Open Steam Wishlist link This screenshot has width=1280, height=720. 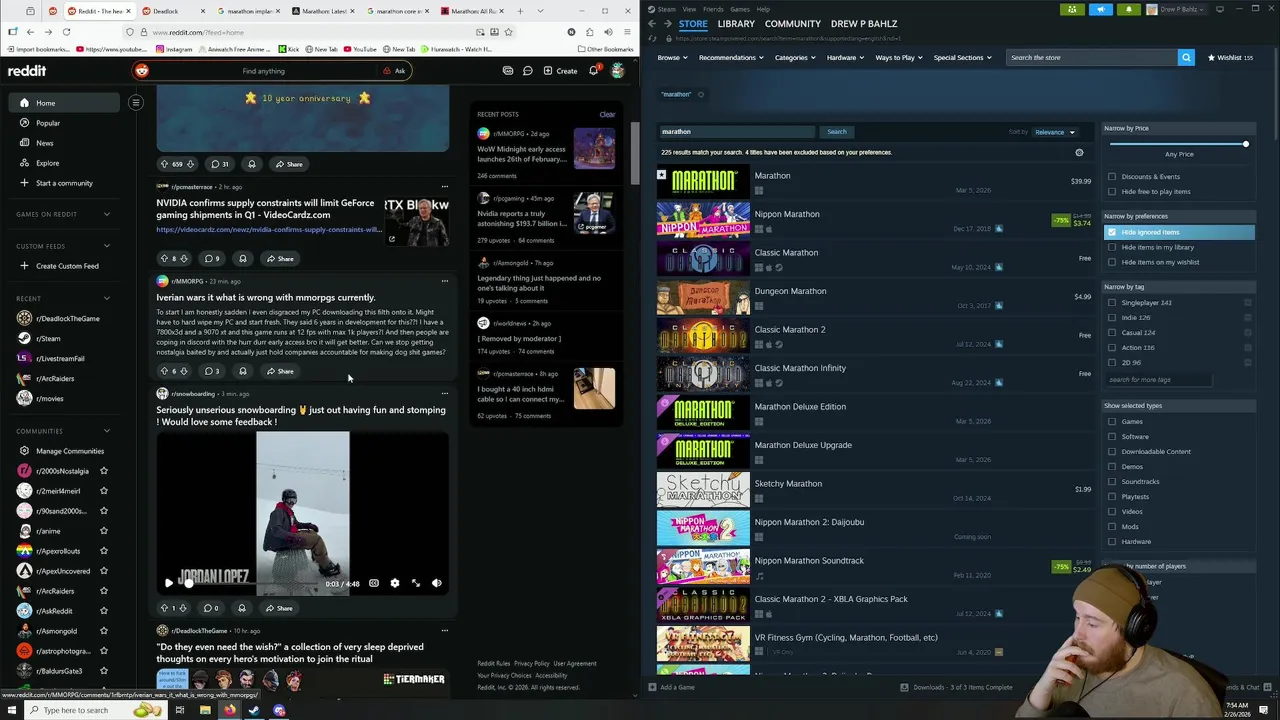tap(1231, 57)
